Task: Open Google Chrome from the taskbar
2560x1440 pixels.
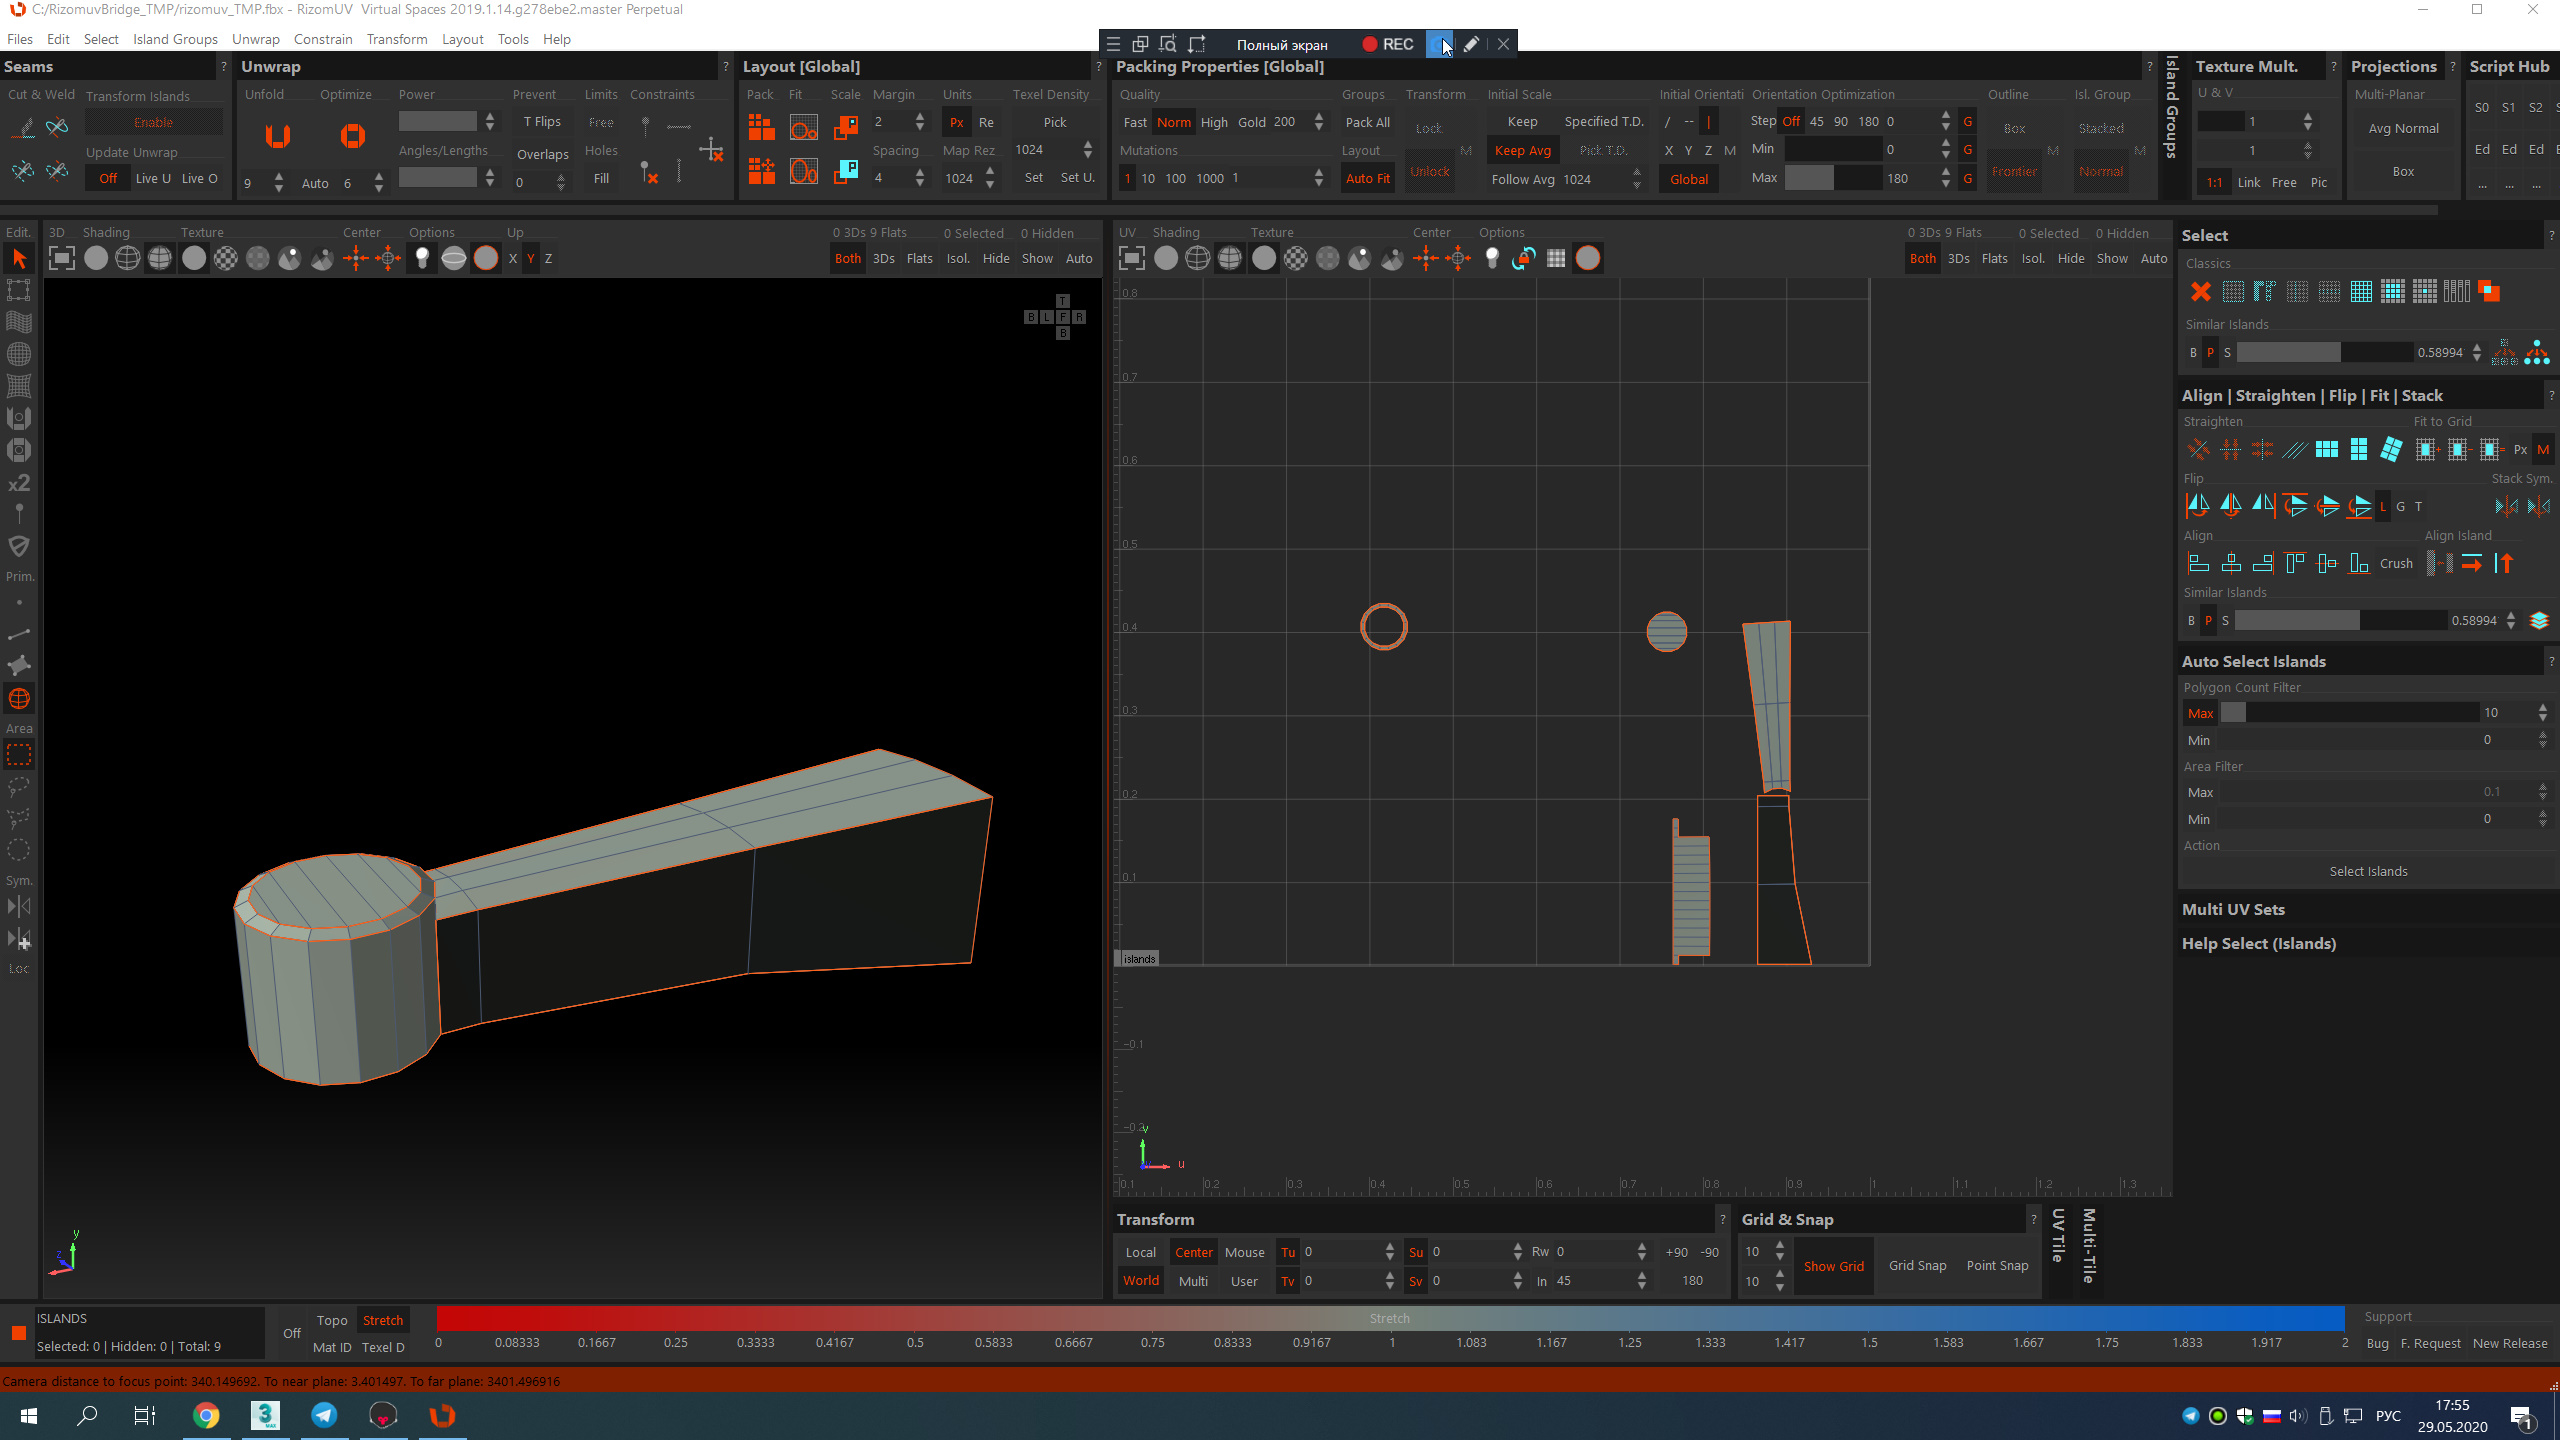Action: [x=206, y=1415]
